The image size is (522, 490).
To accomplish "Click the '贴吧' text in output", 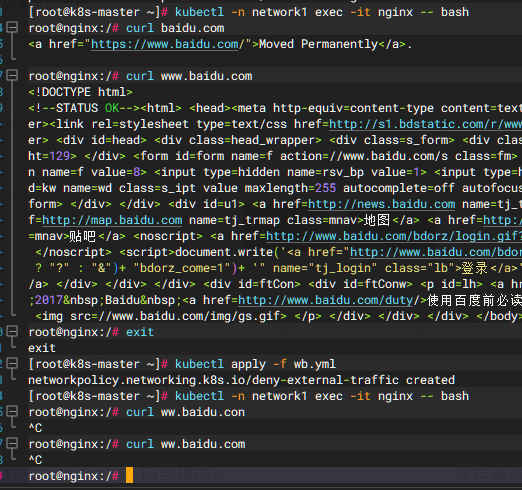I will pos(82,236).
